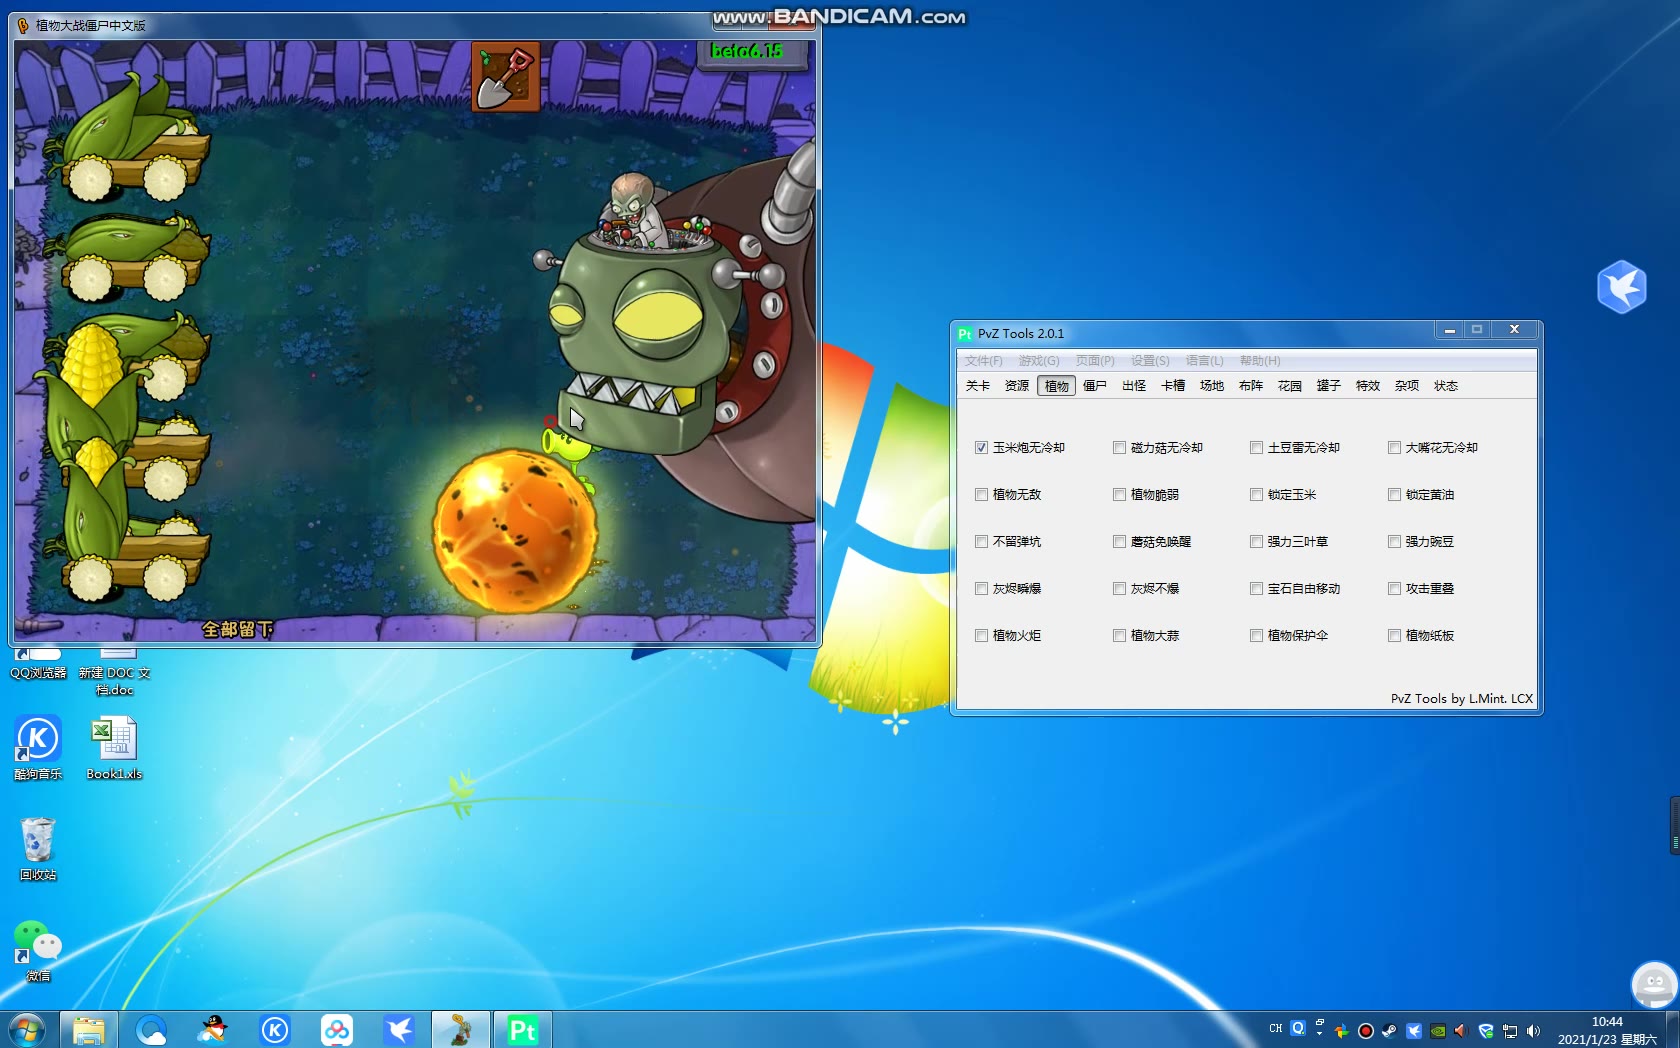This screenshot has width=1680, height=1048.
Task: Switch to the 状态 tab
Action: (x=1446, y=386)
